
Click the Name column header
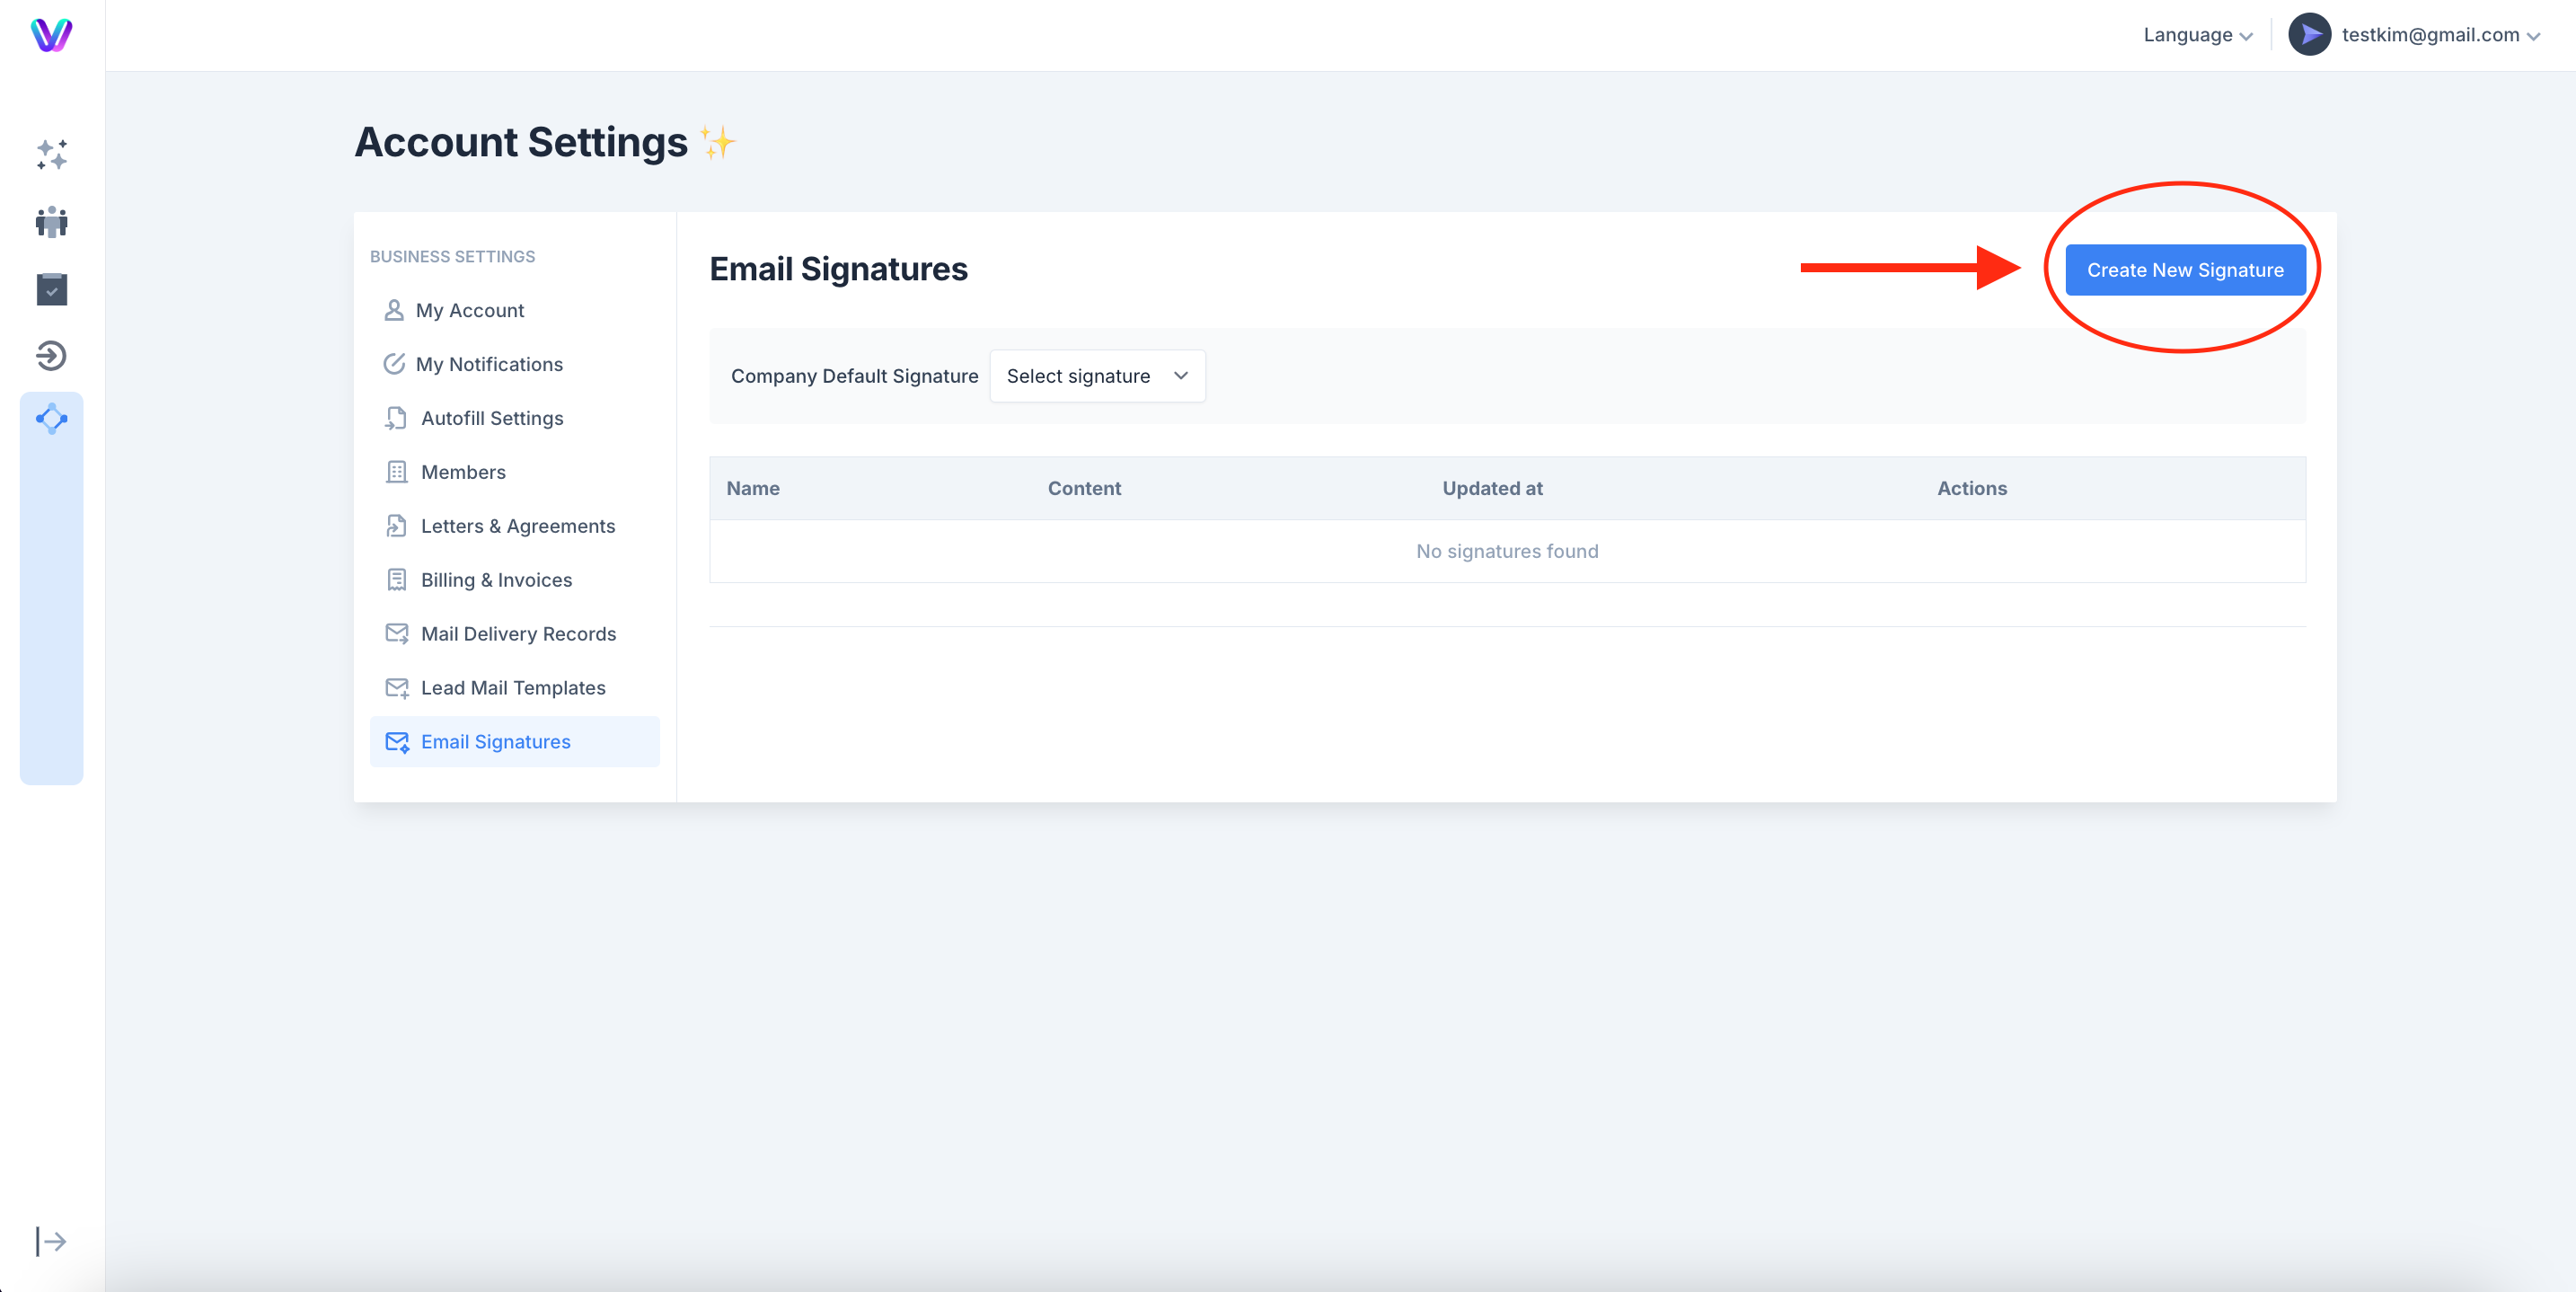(x=752, y=488)
